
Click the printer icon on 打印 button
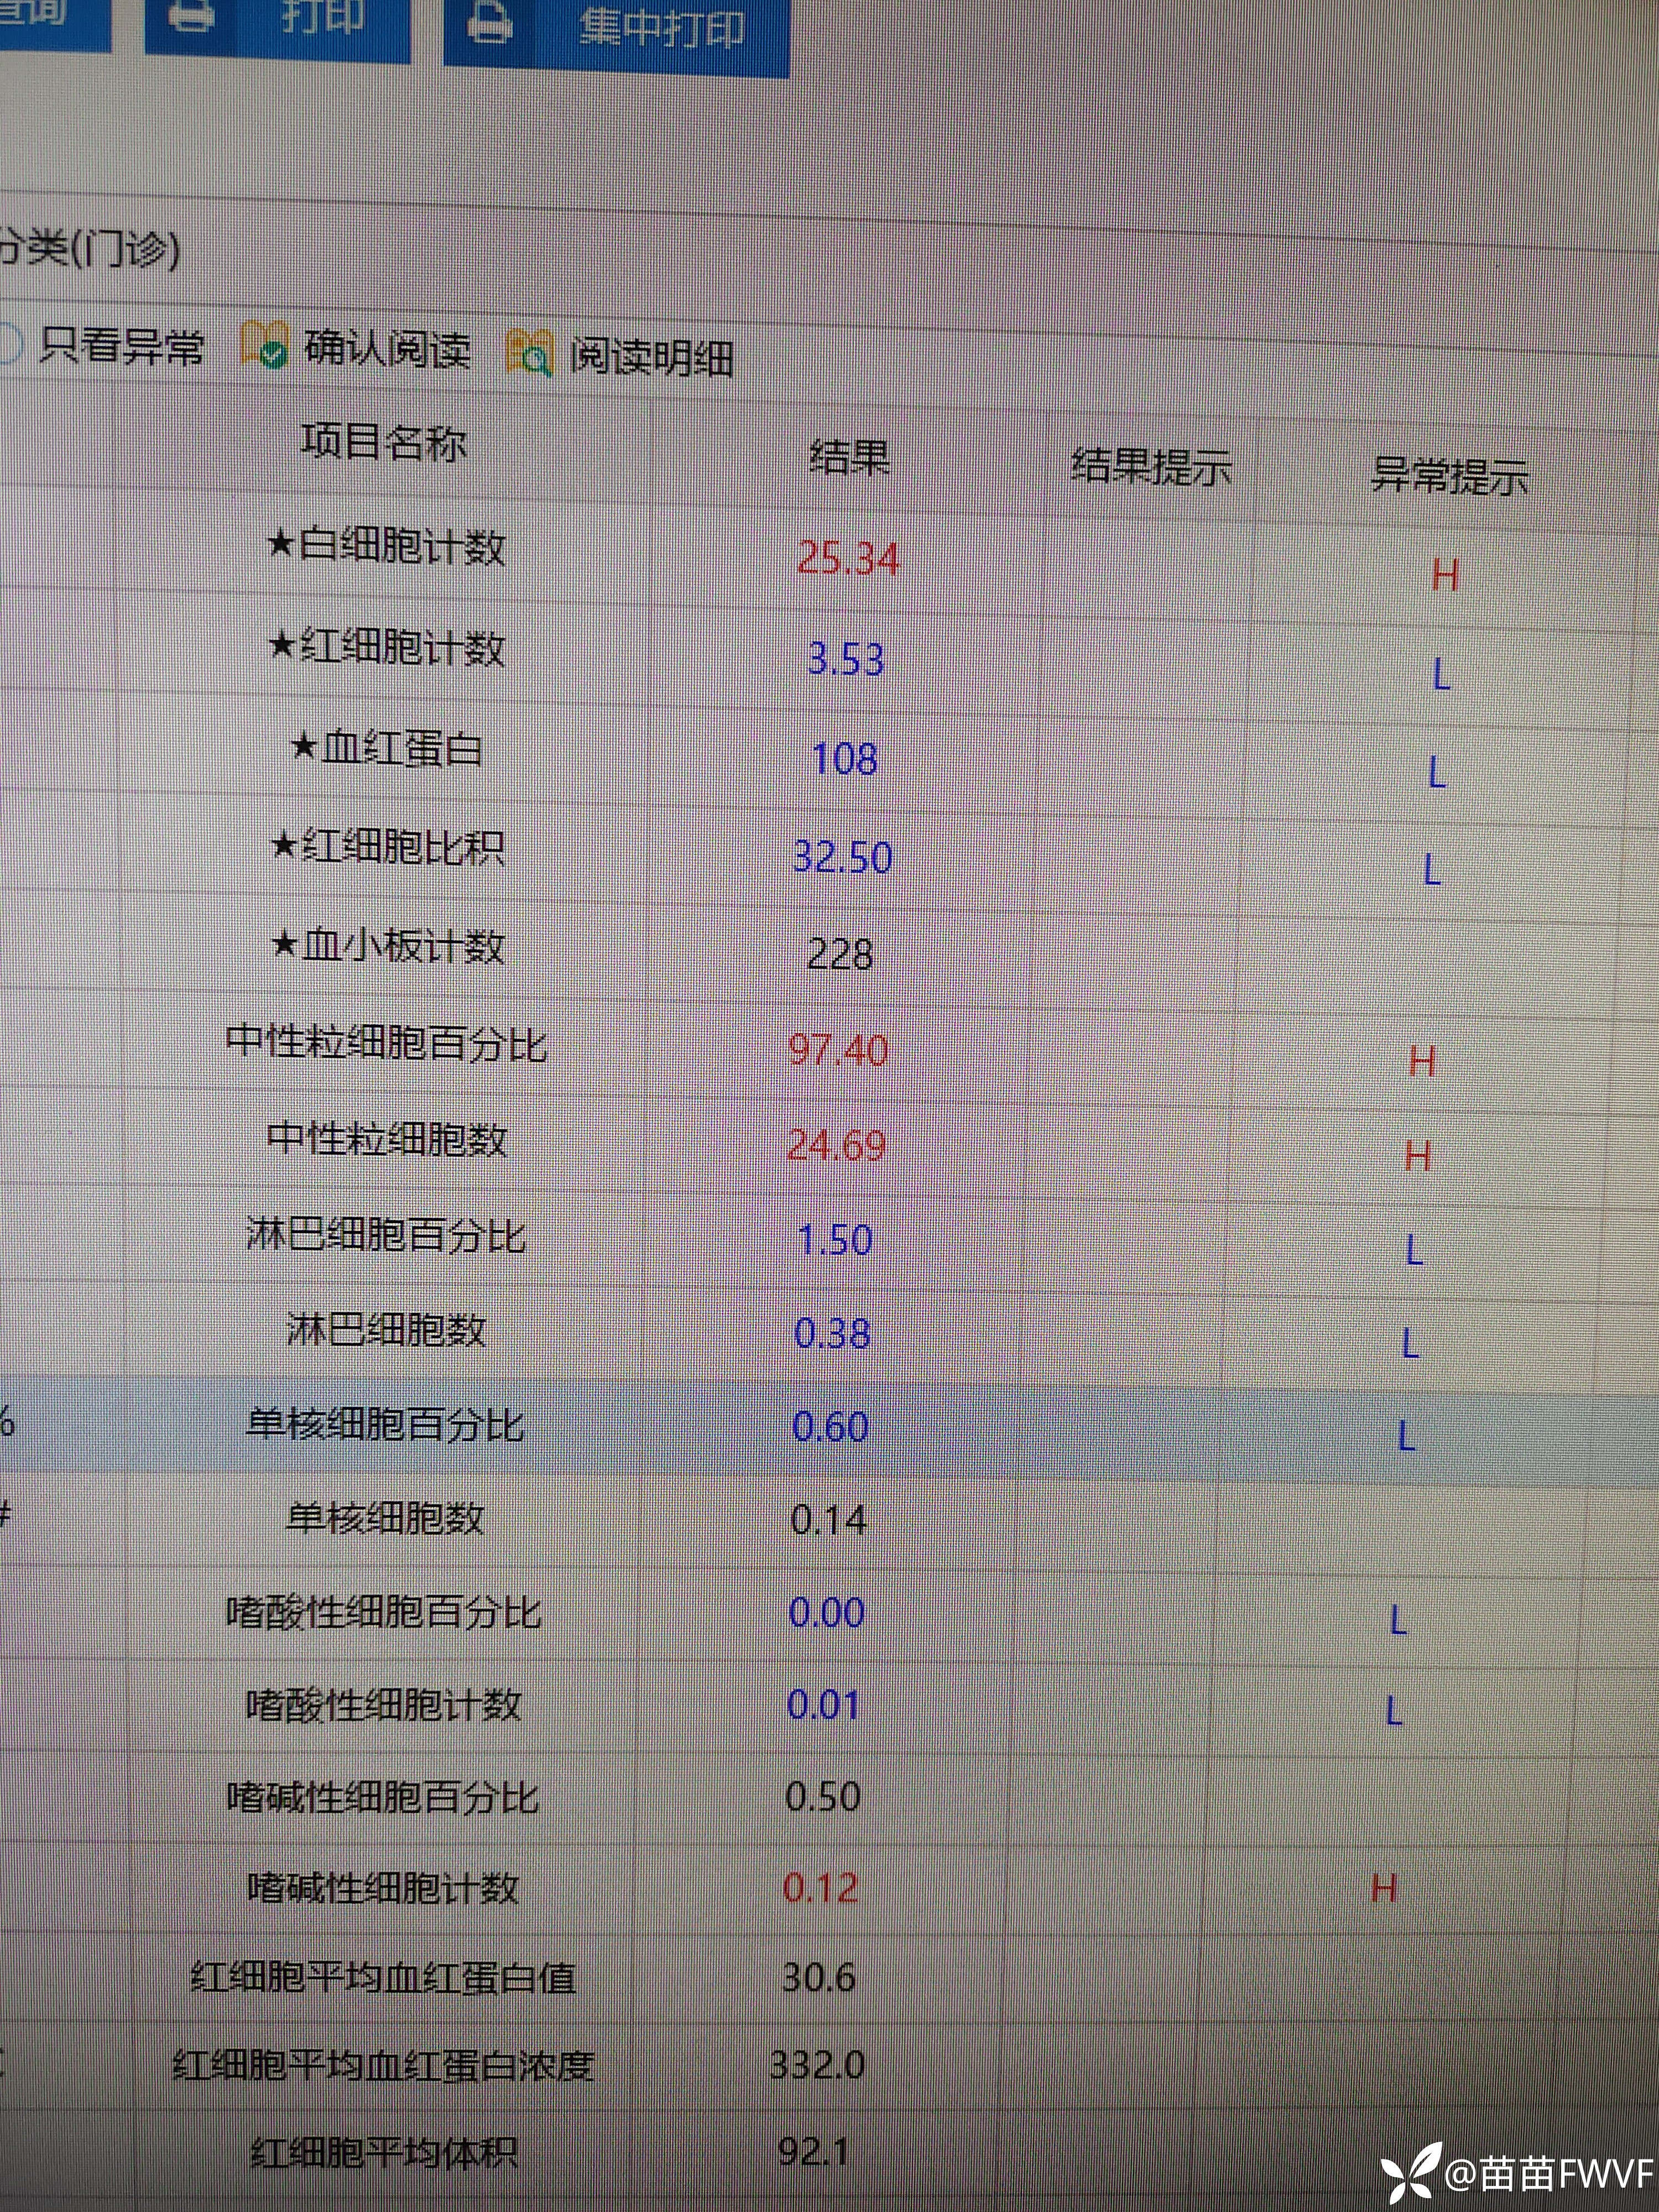(190, 17)
